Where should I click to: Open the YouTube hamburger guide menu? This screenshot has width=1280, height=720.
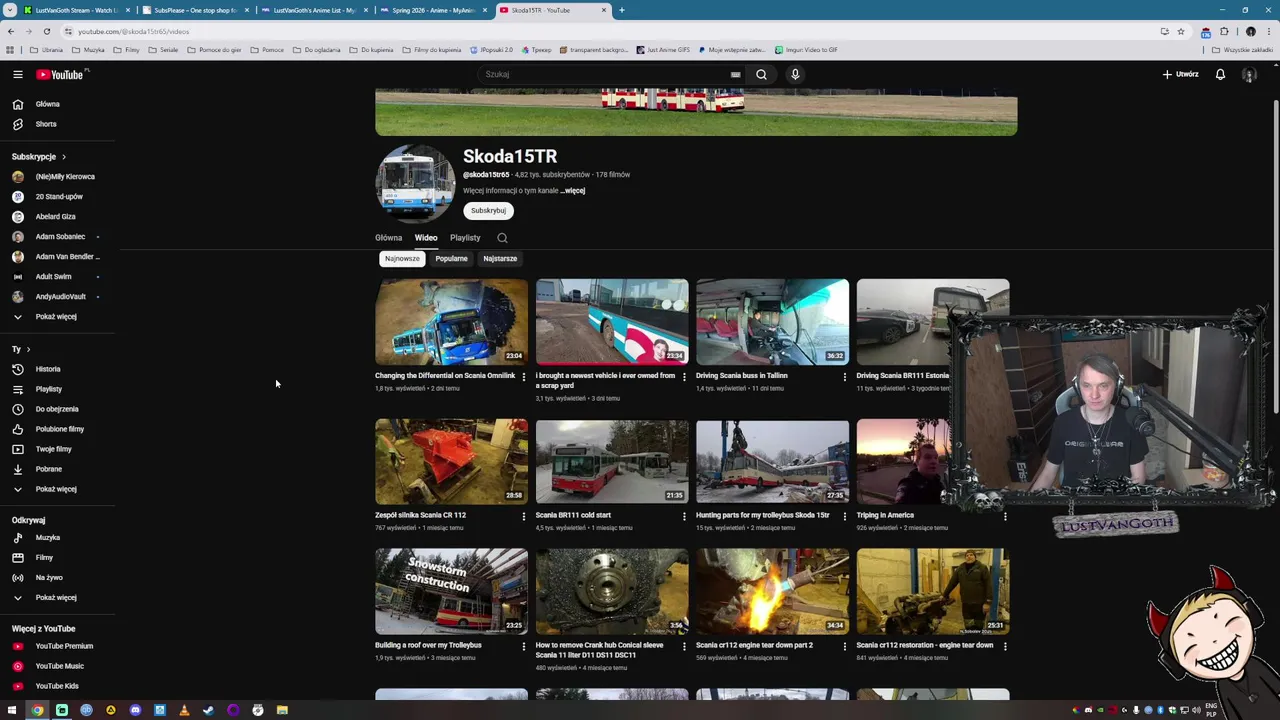pyautogui.click(x=18, y=74)
